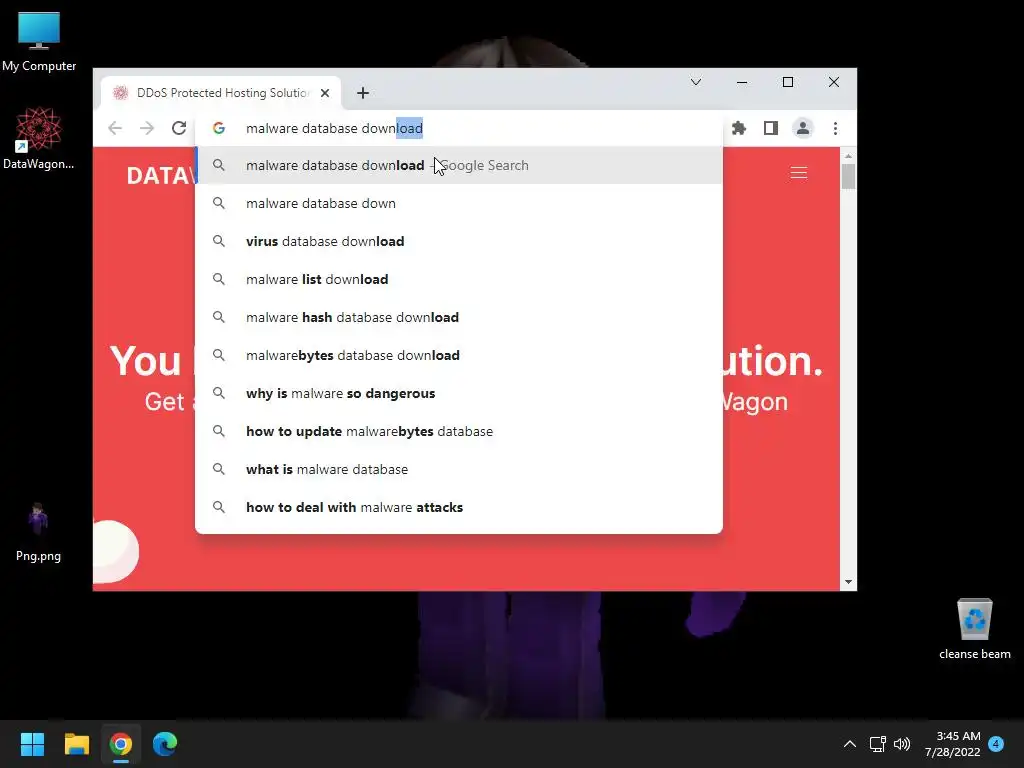Open the tab search chevron dropdown
This screenshot has height=768, width=1024.
696,82
